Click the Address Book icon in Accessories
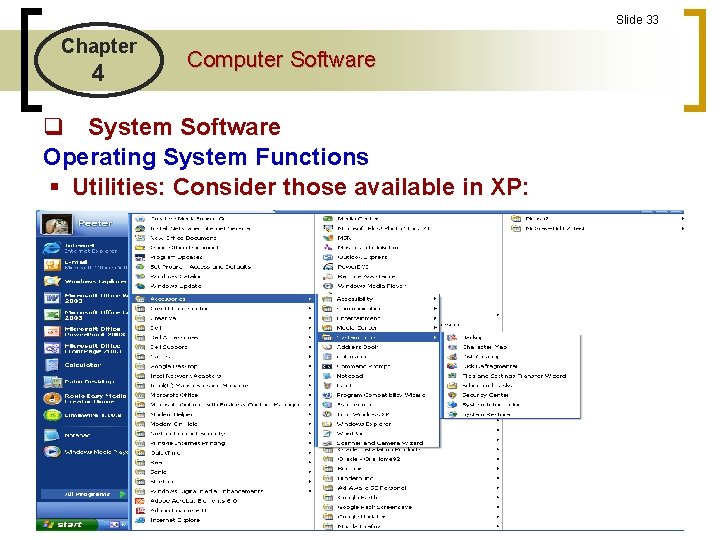 click(x=327, y=347)
